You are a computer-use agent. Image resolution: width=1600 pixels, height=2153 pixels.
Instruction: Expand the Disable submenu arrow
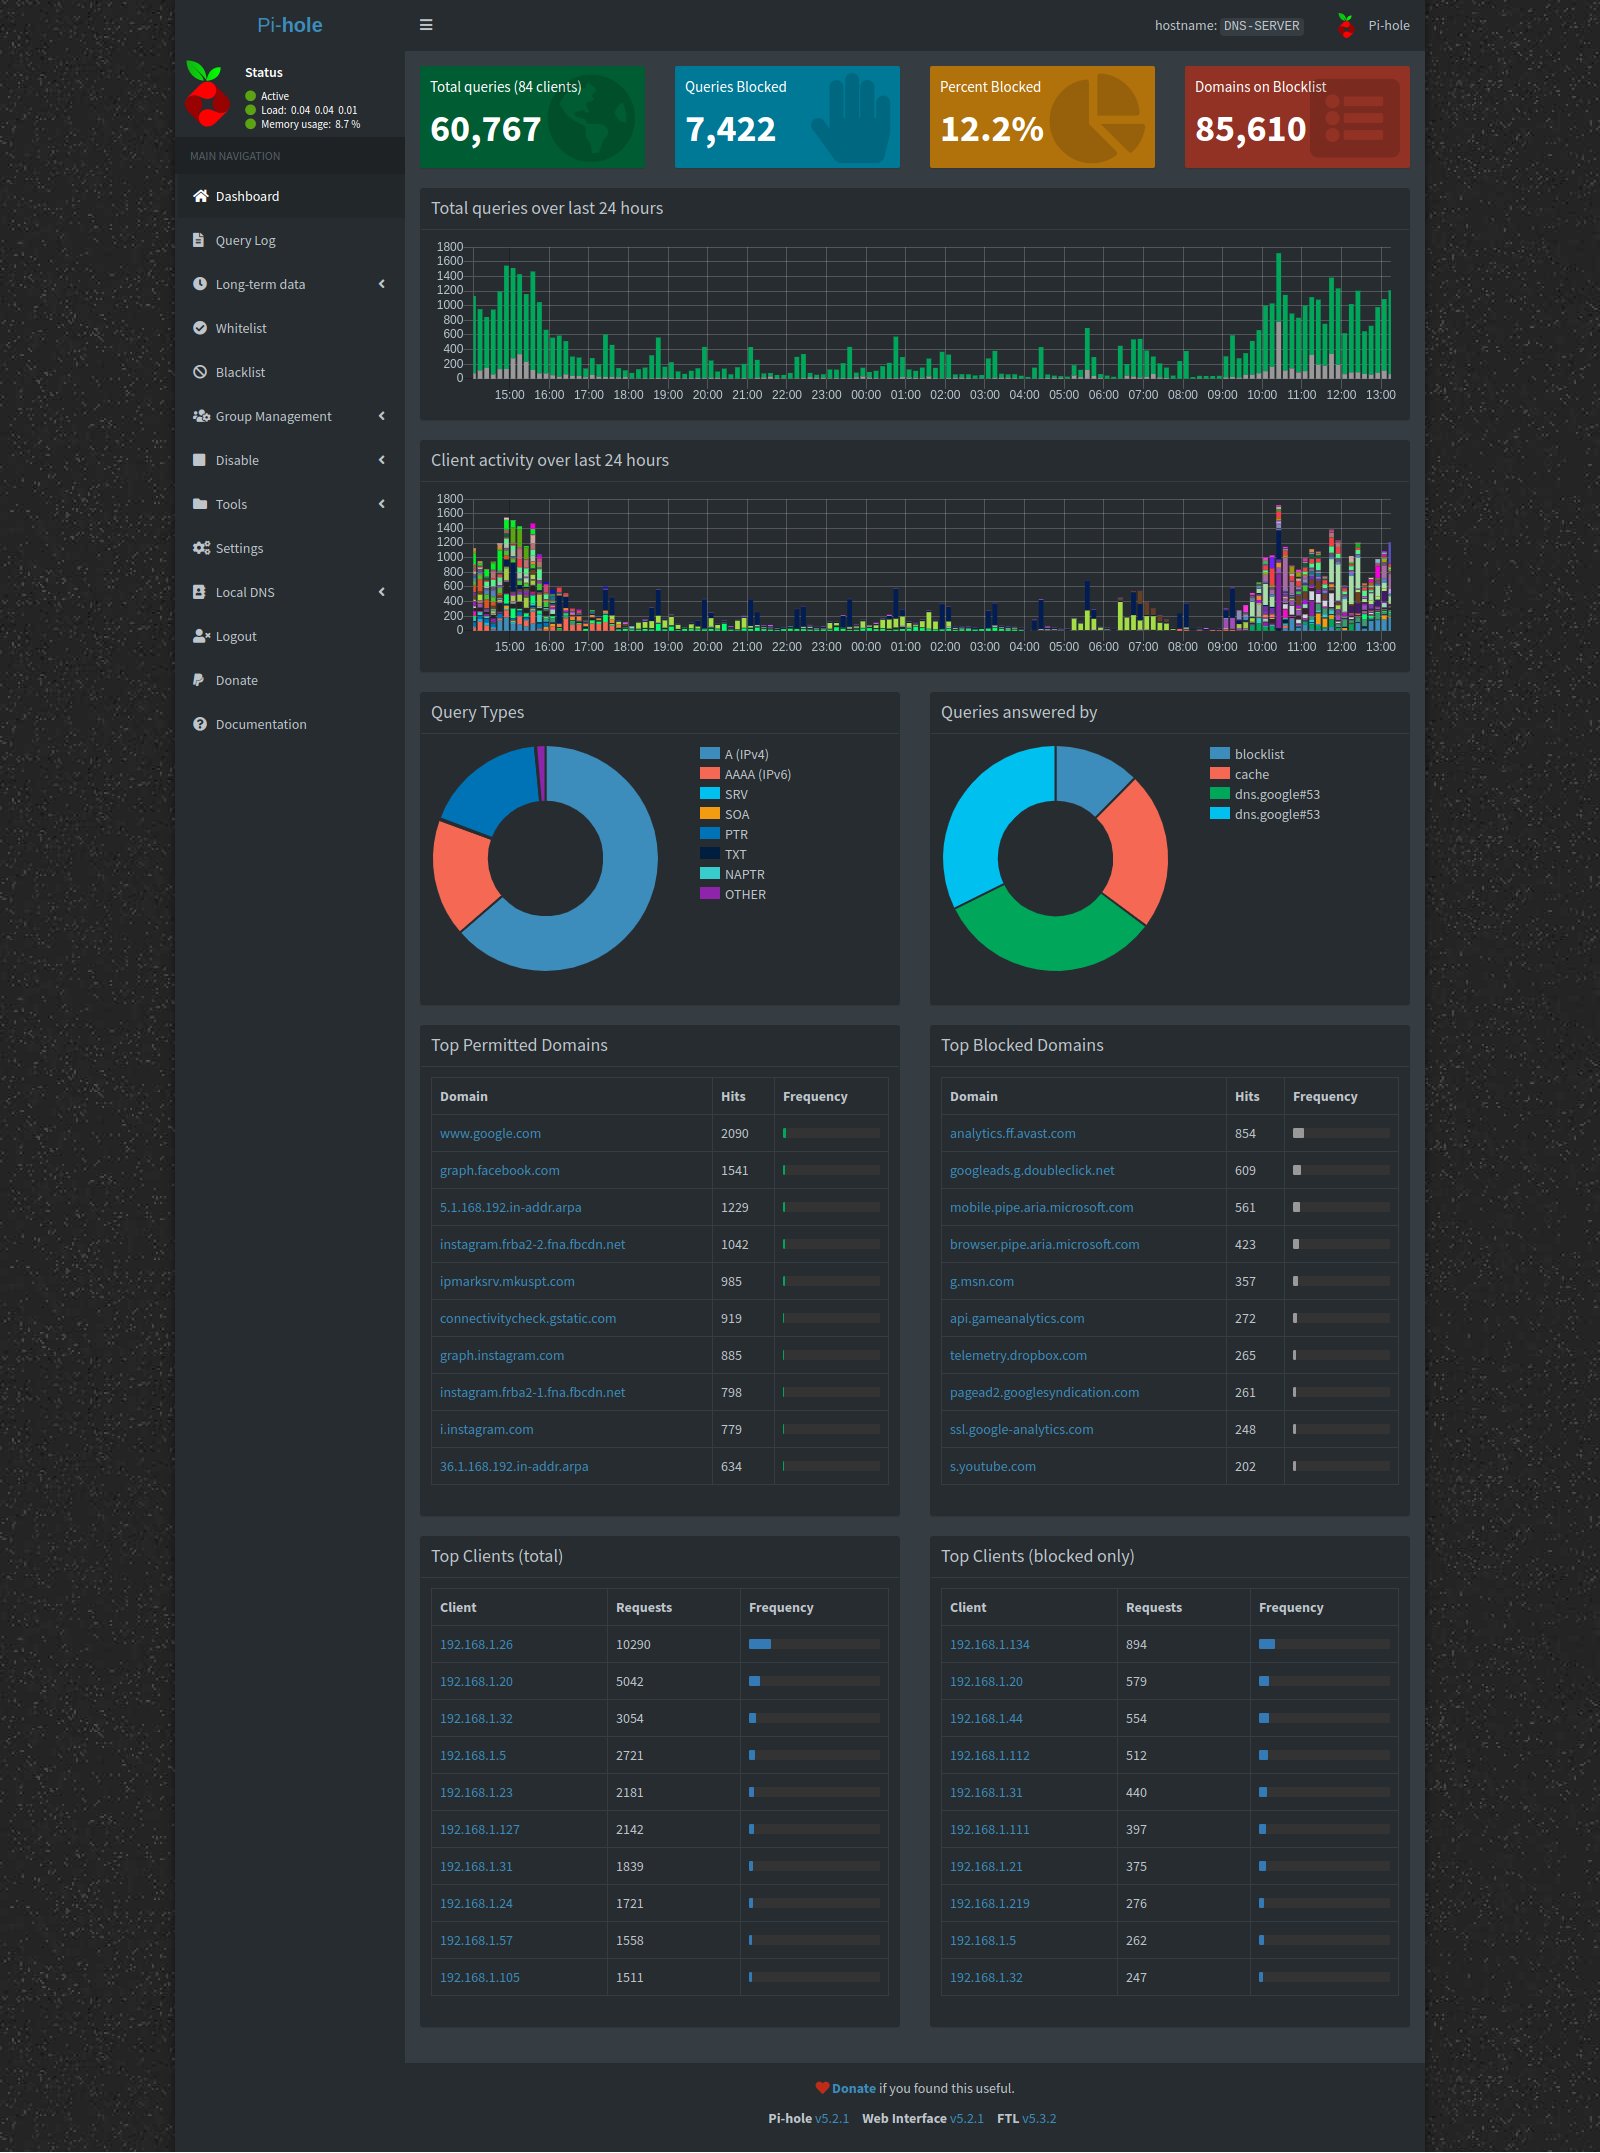point(381,460)
